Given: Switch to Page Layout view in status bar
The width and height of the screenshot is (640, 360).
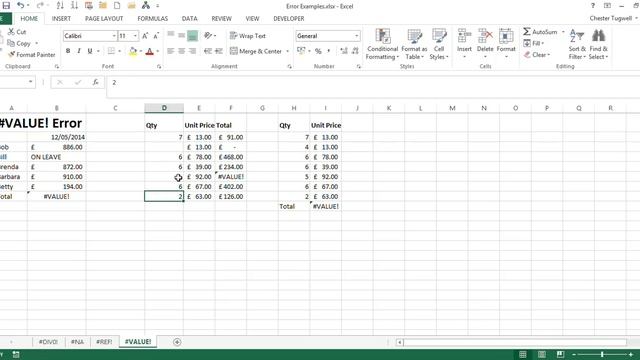Looking at the screenshot, I should pos(542,354).
